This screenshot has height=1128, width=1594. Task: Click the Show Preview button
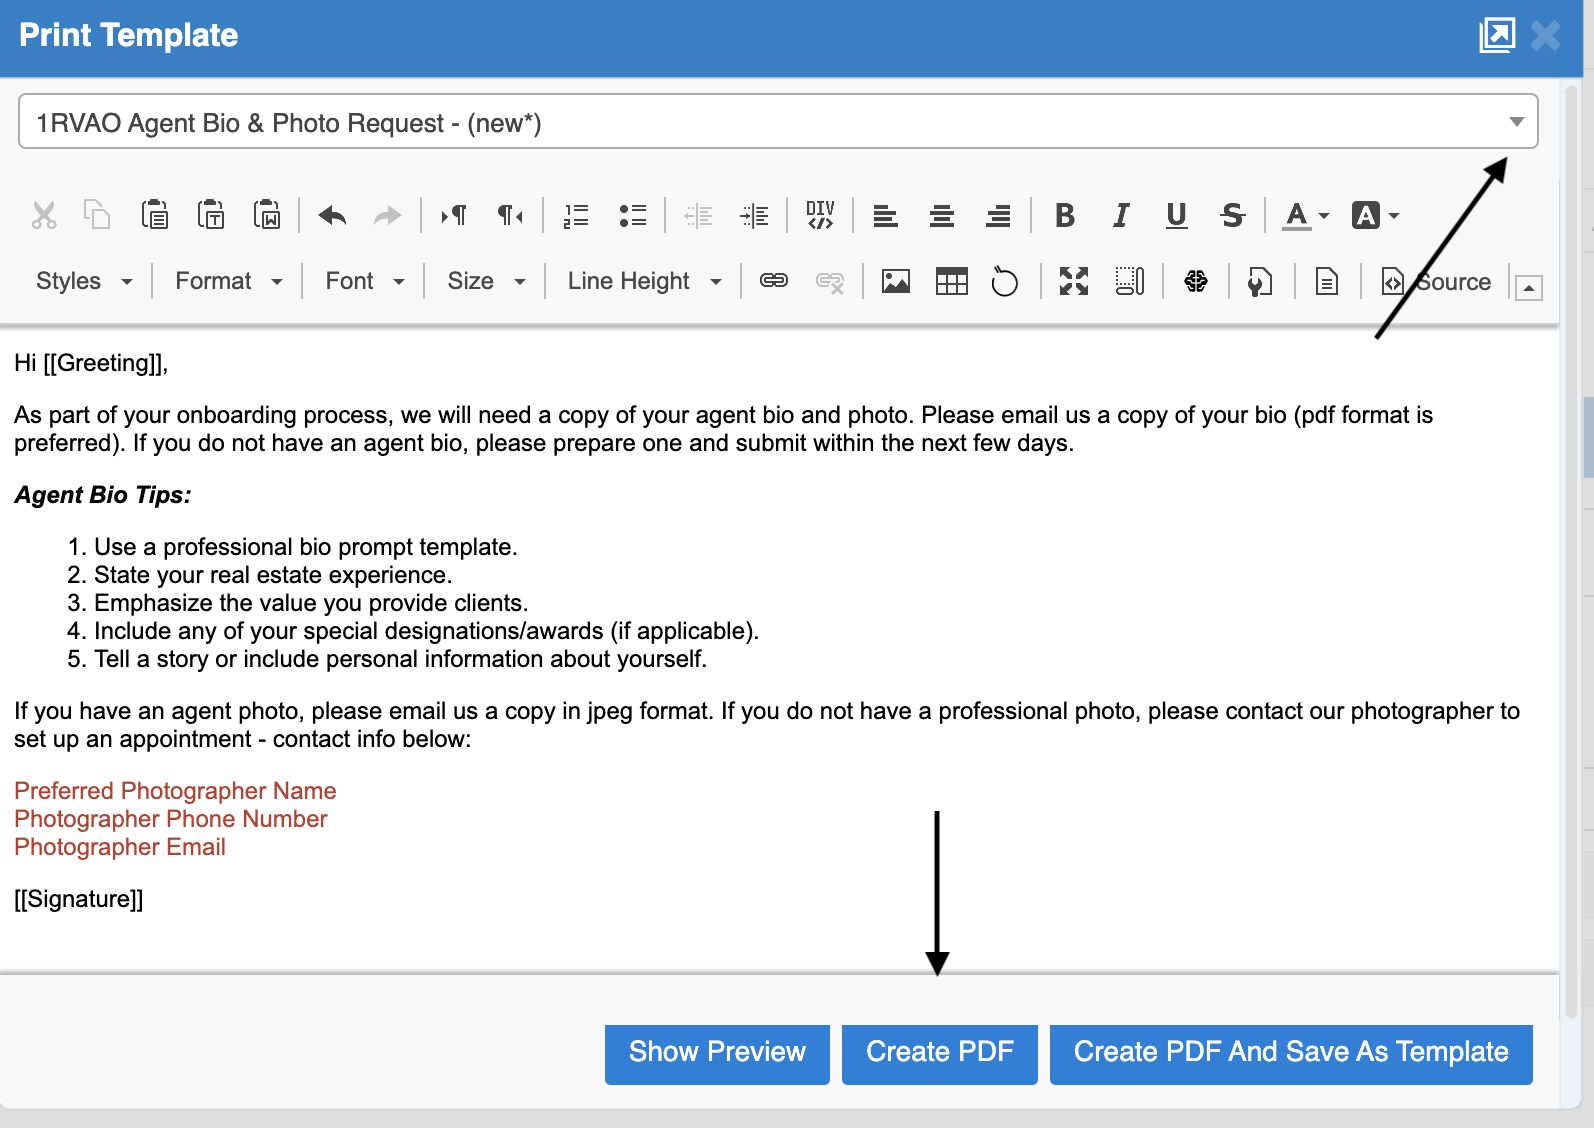717,1053
